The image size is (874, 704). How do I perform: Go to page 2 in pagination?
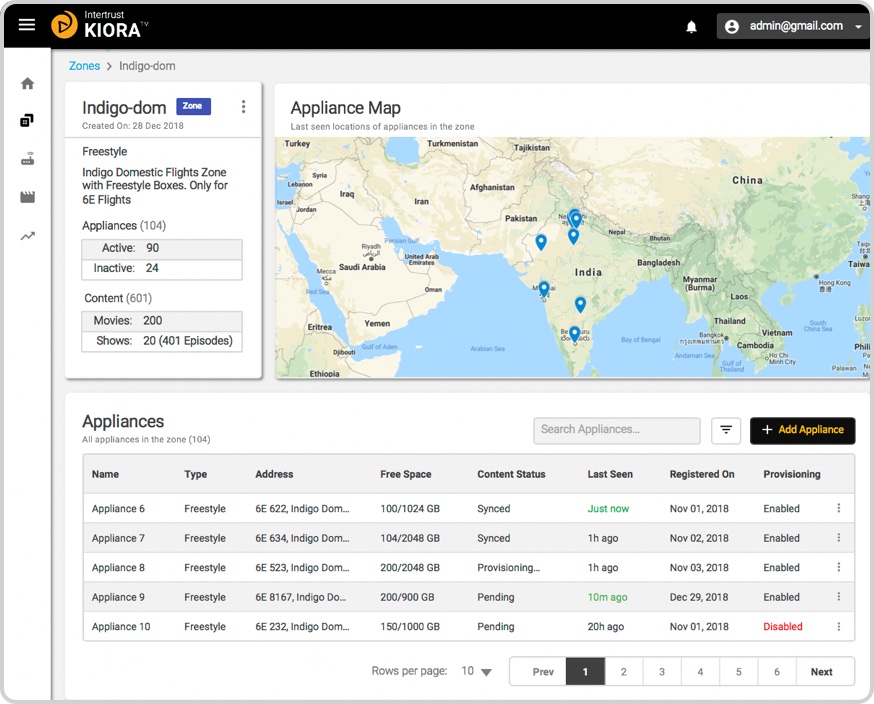point(624,672)
